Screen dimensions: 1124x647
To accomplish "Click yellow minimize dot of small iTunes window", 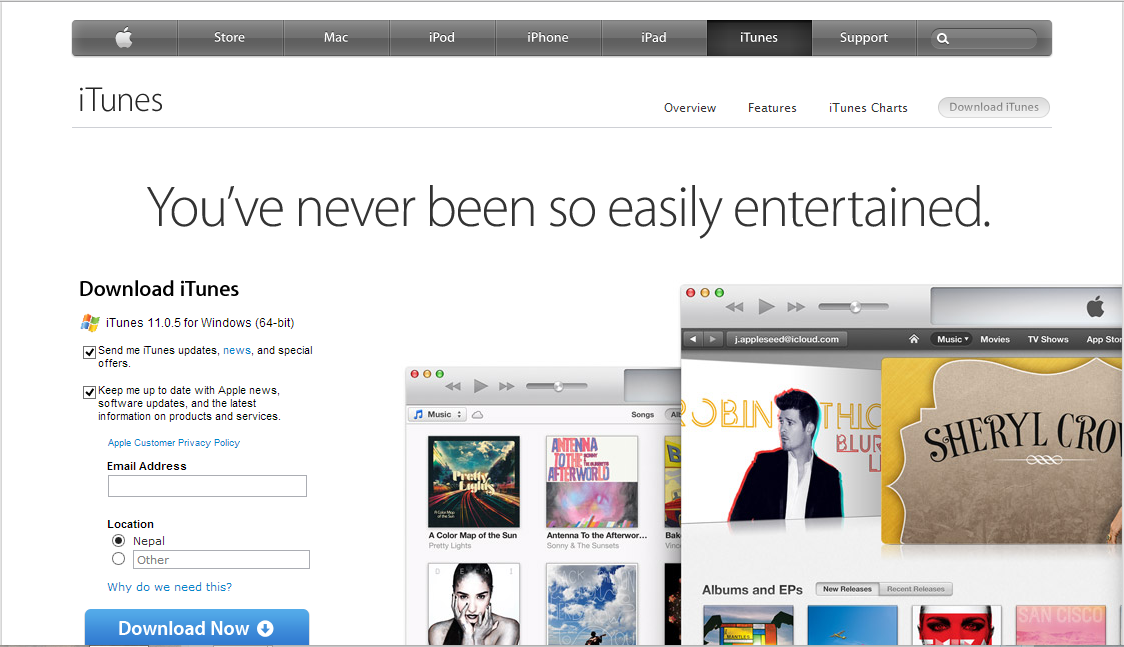I will 427,374.
